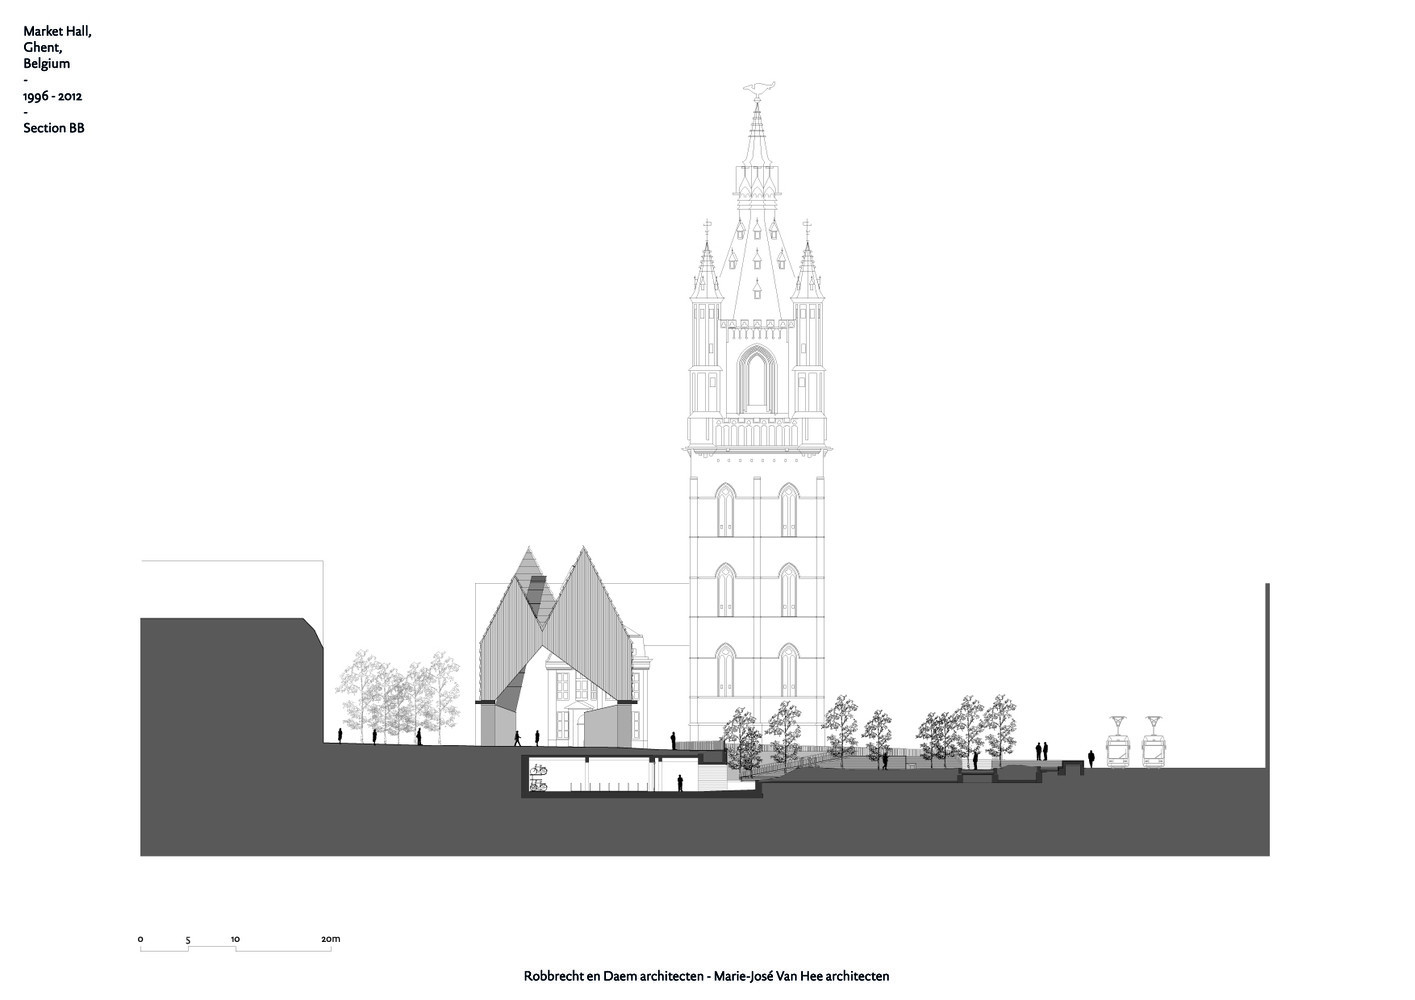Click the bicycles in the underground parking
Image resolution: width=1415 pixels, height=1000 pixels.
click(x=539, y=776)
